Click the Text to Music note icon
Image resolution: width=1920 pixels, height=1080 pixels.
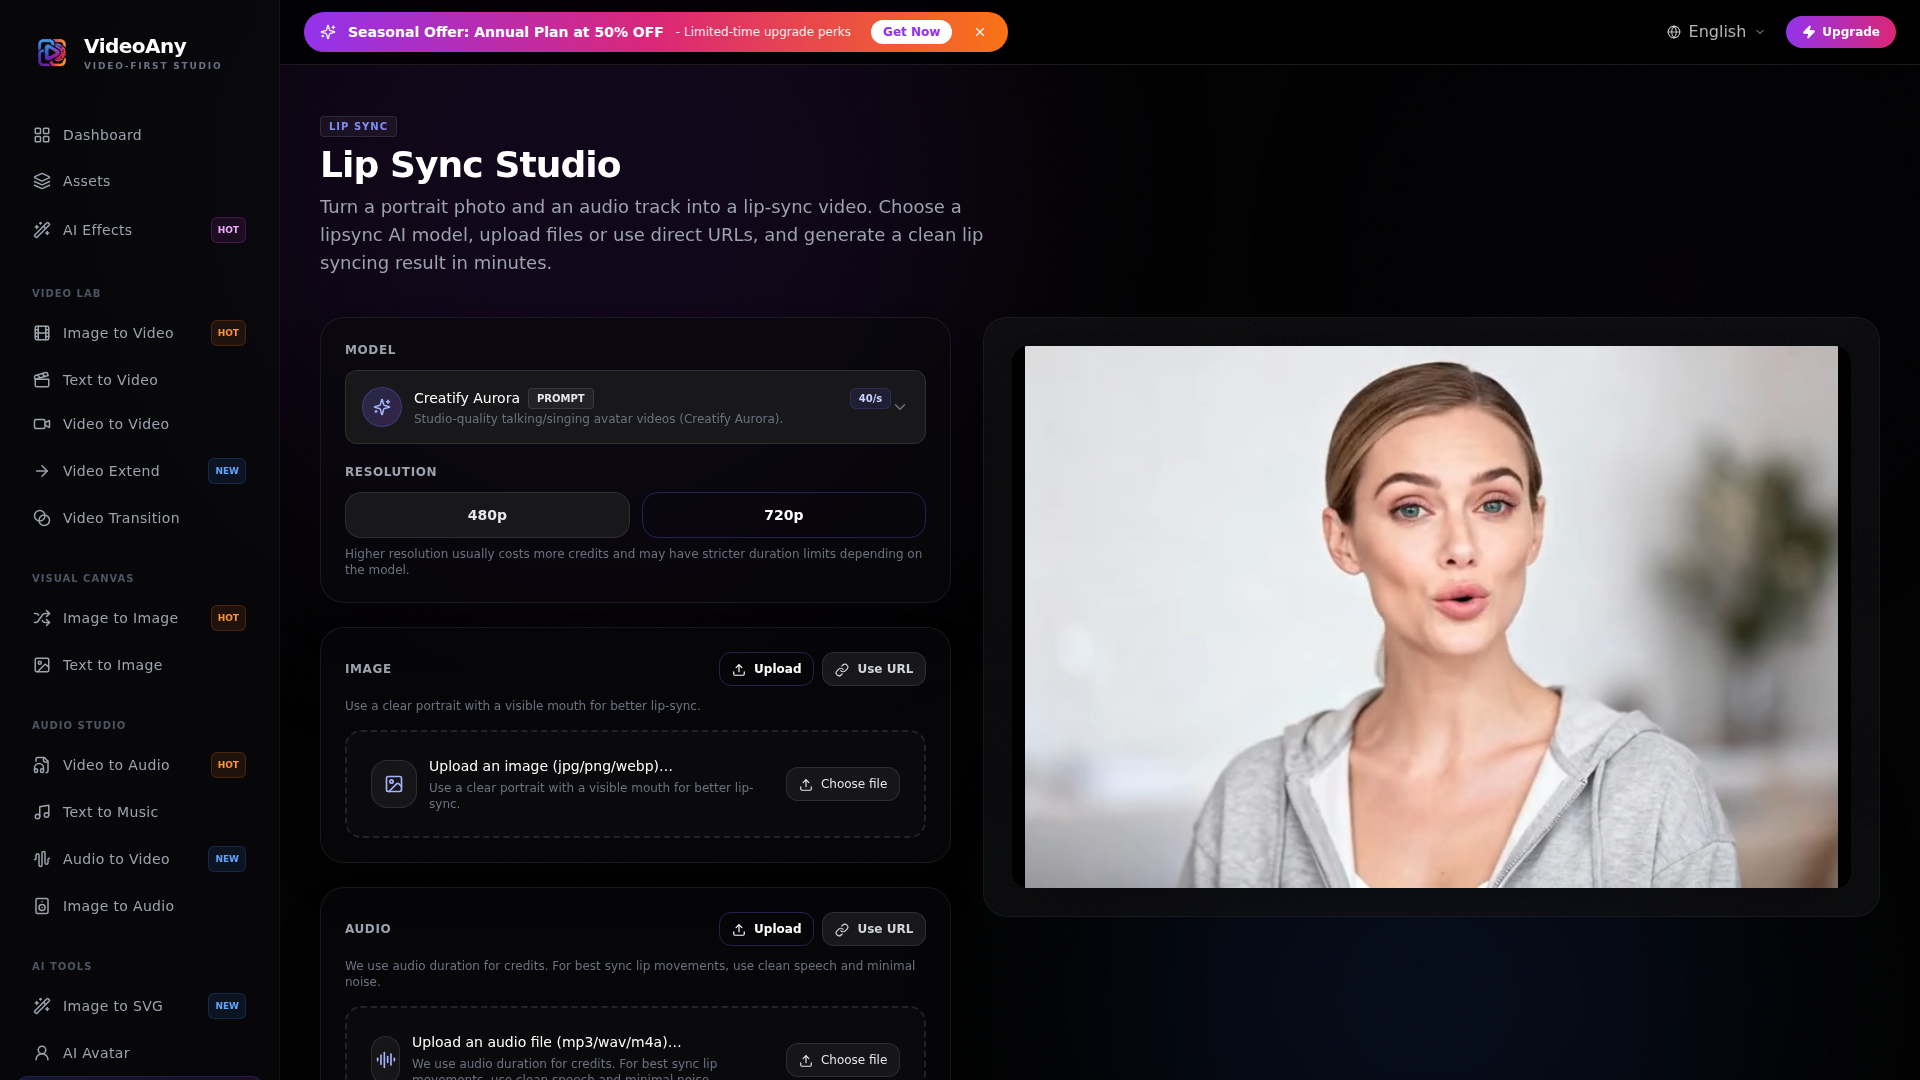42,812
